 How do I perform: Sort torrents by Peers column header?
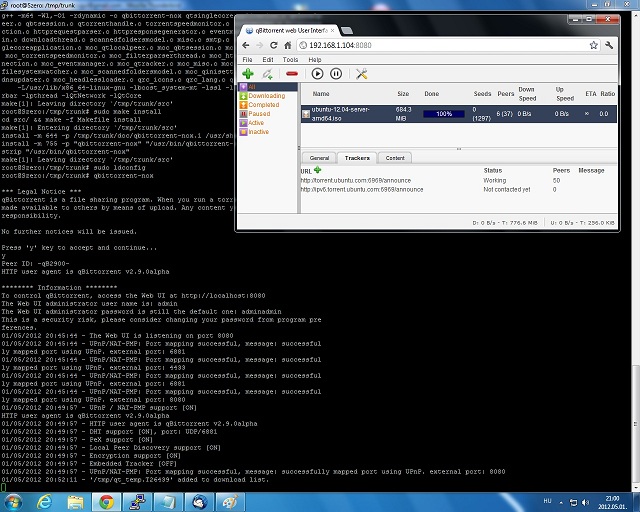(506, 93)
